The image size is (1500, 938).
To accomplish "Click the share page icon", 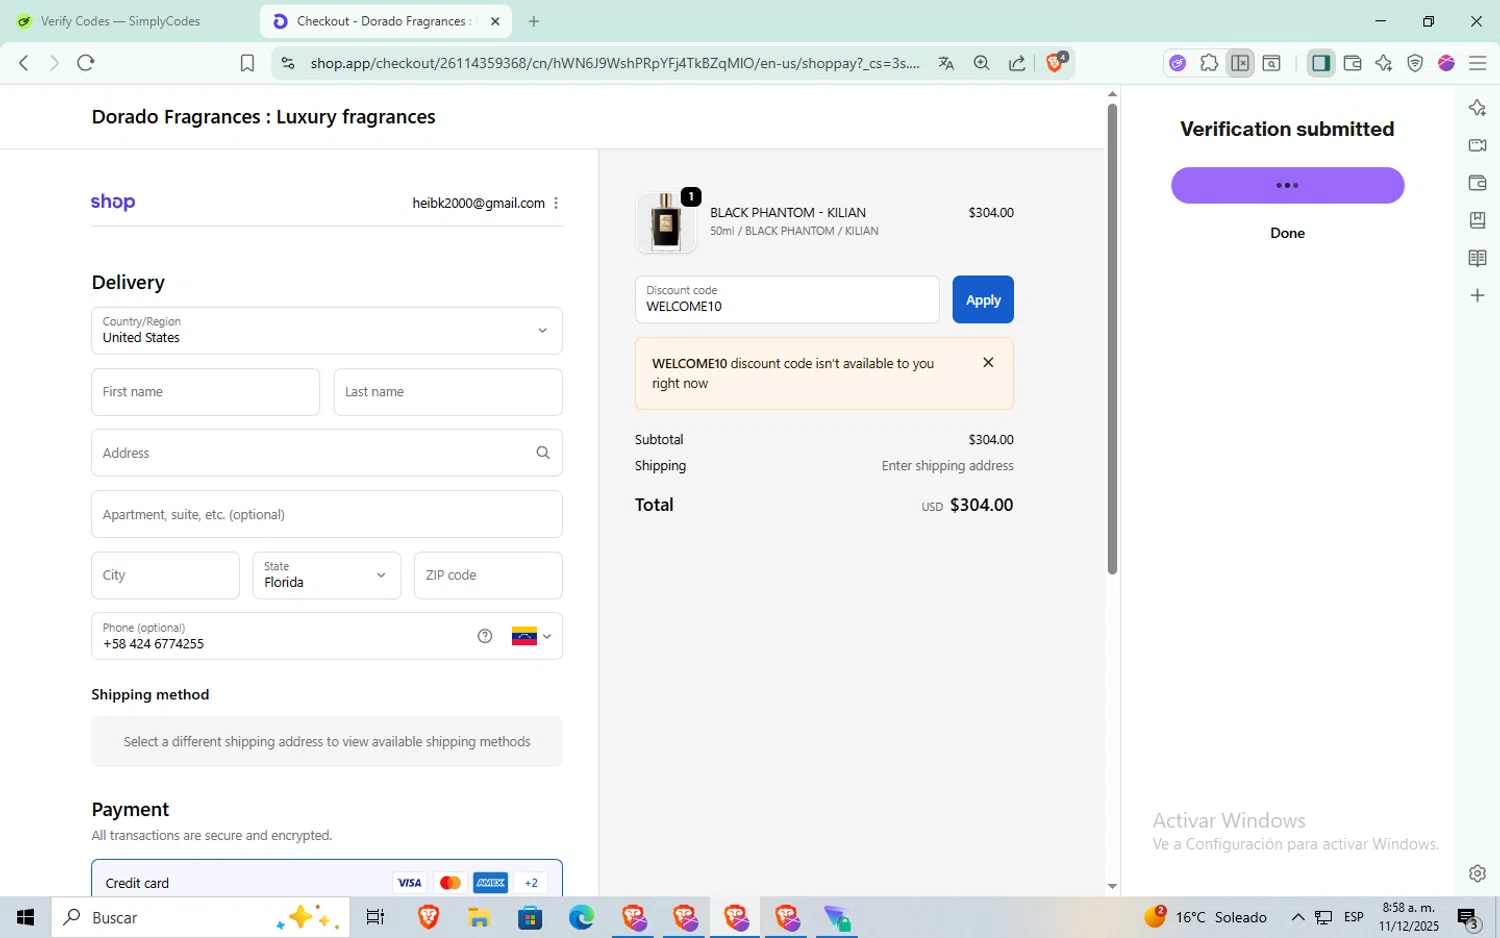I will [1017, 63].
